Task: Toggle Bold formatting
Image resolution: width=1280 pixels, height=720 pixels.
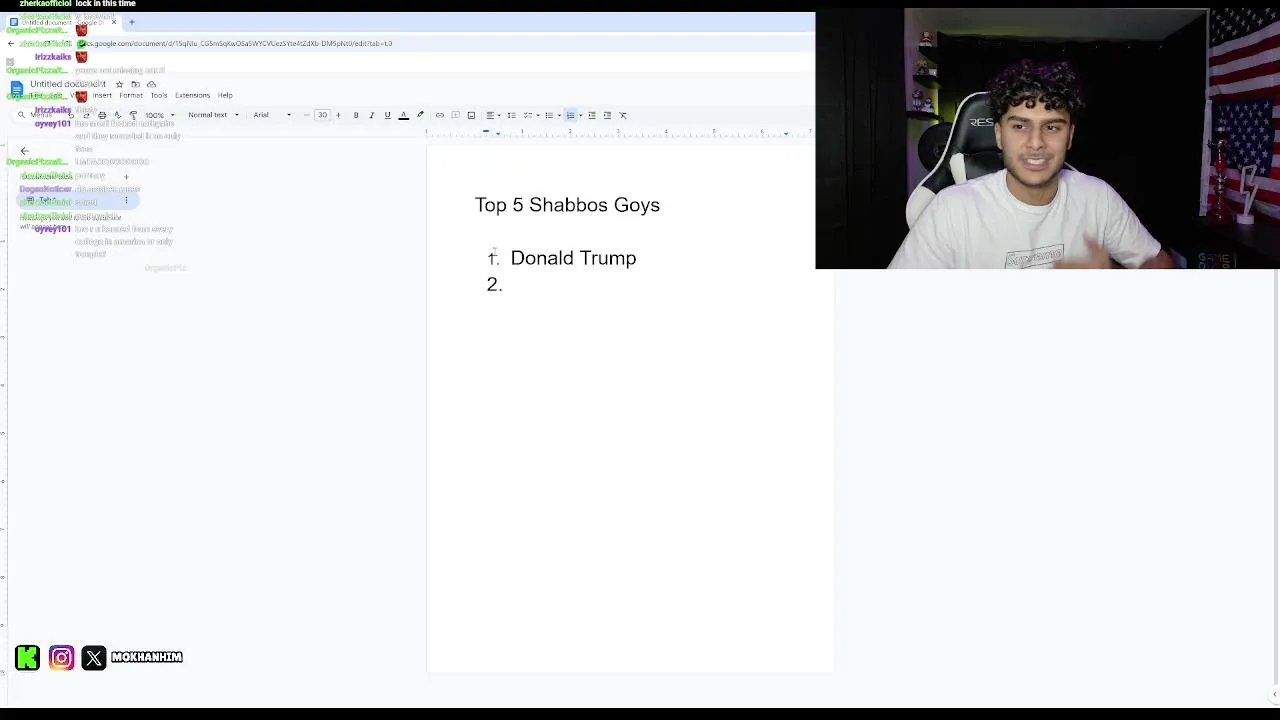Action: click(x=356, y=115)
